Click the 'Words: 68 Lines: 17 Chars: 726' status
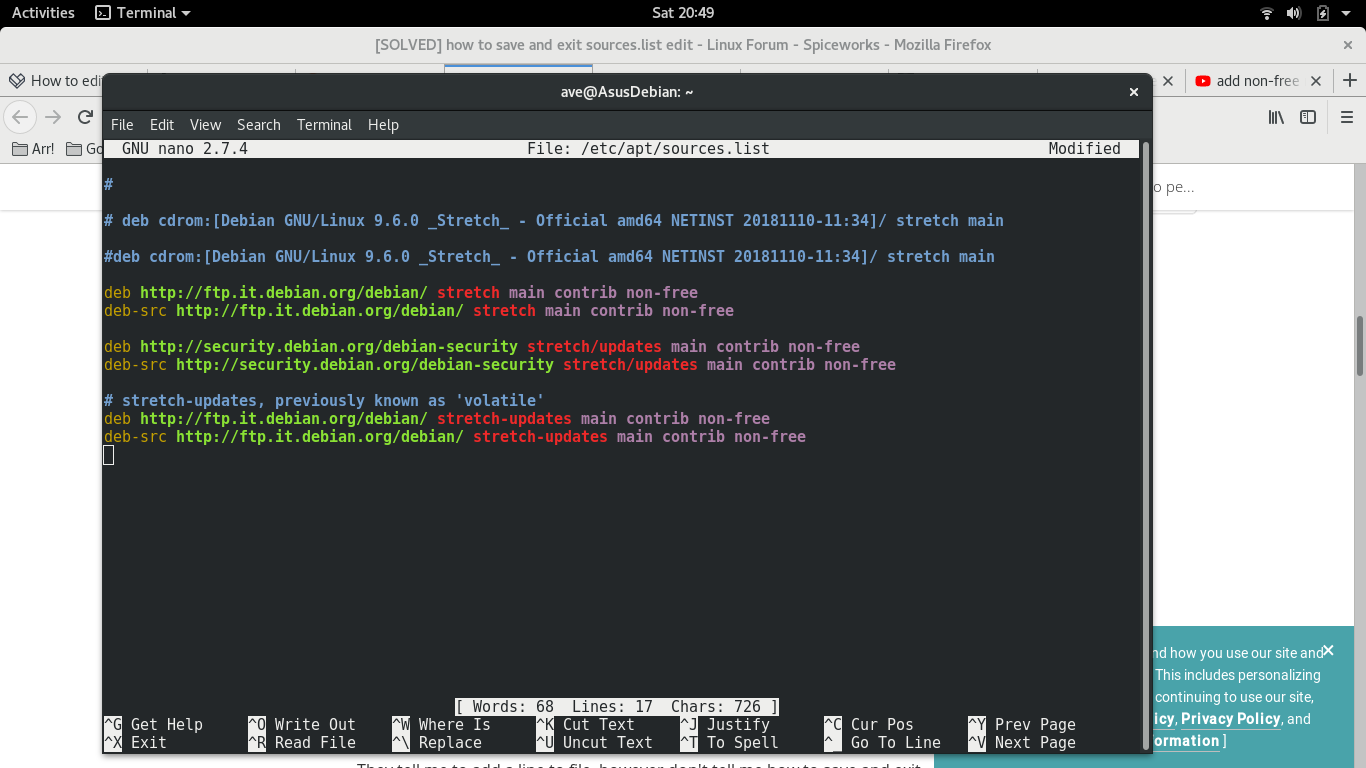The width and height of the screenshot is (1366, 768). (x=617, y=706)
